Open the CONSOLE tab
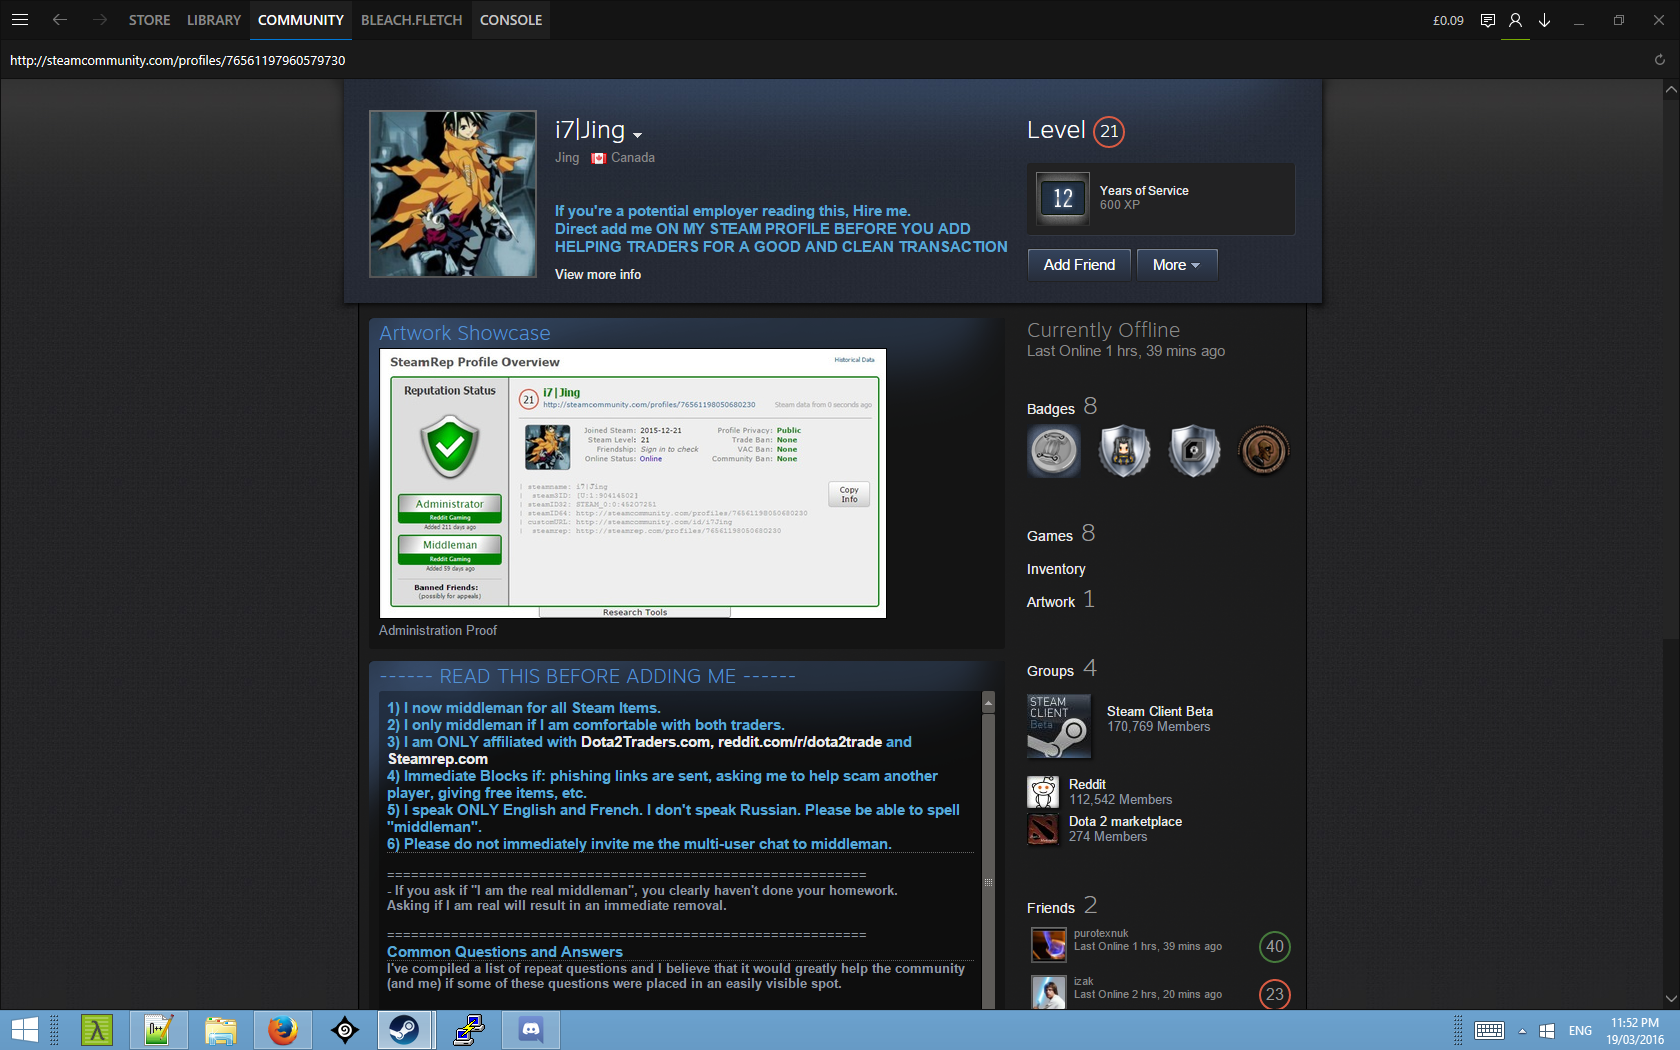Viewport: 1680px width, 1050px height. coord(511,20)
